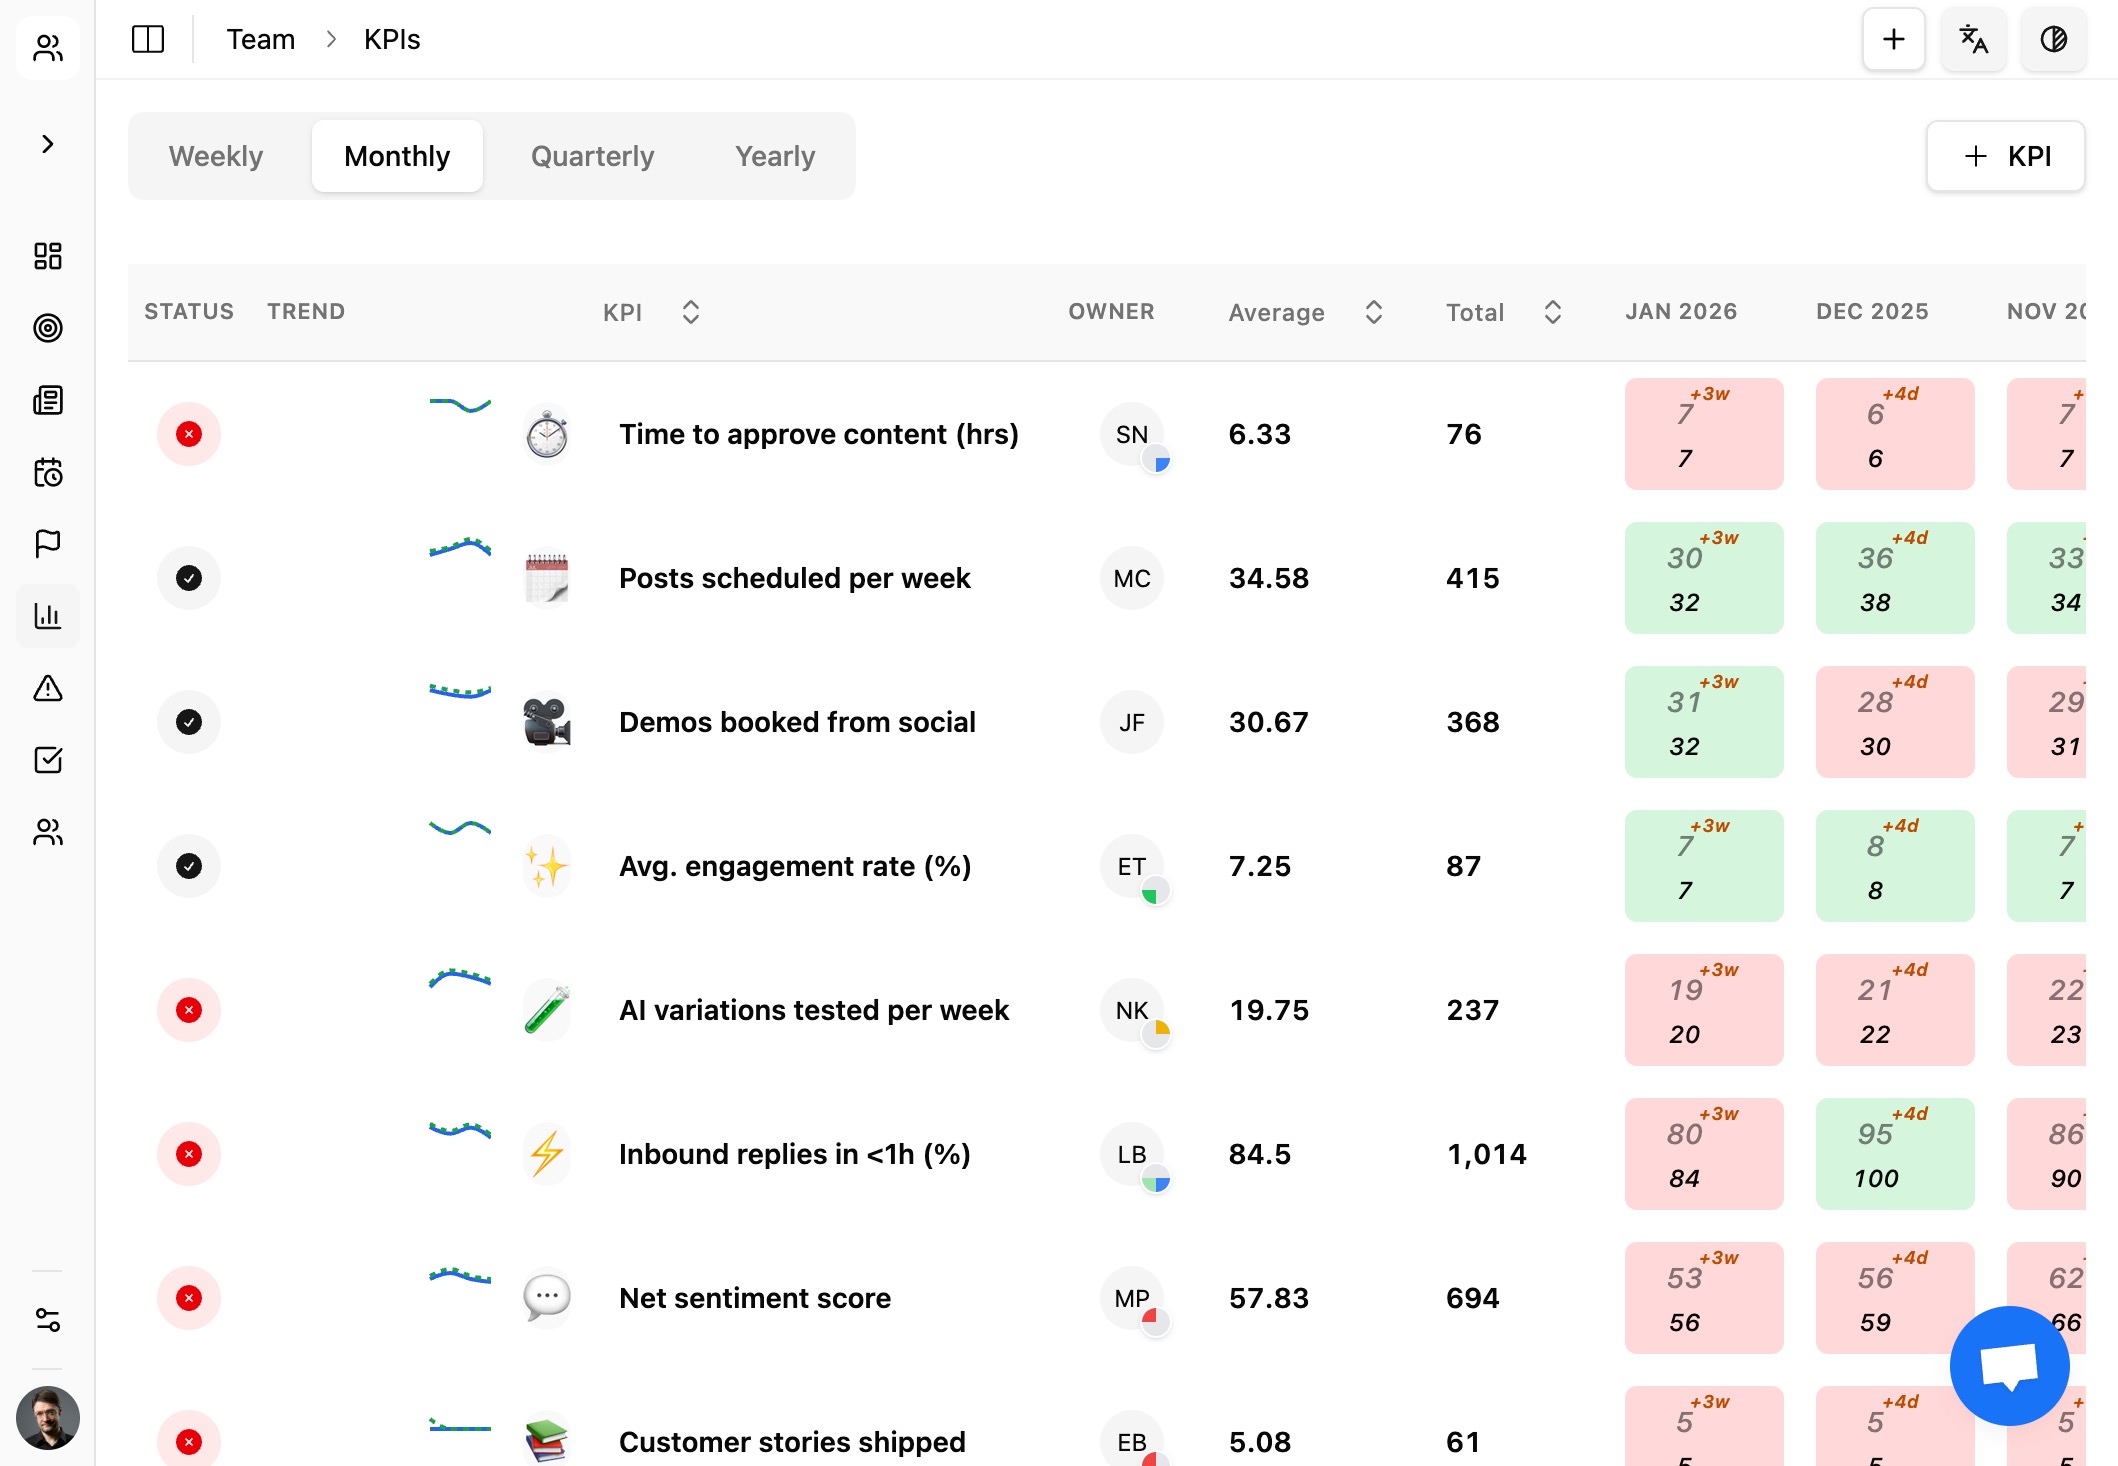
Task: Open the blue chat support bubble
Action: 2009,1365
